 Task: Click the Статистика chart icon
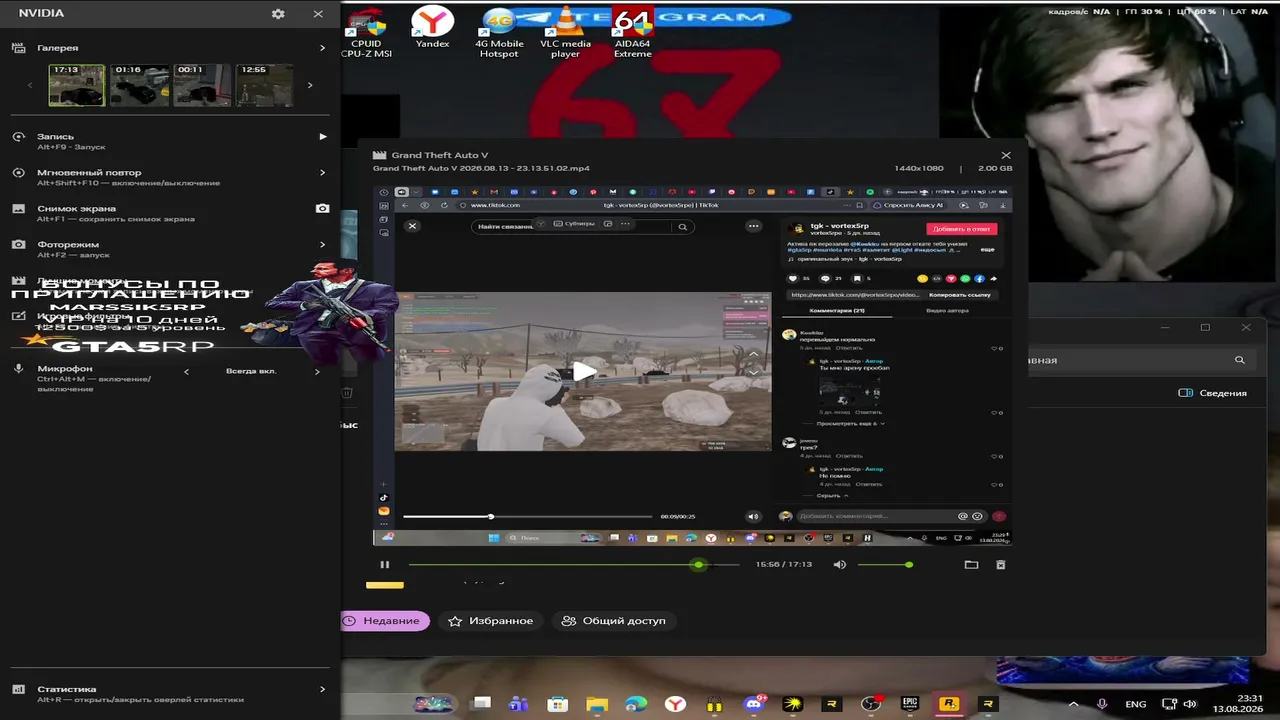pyautogui.click(x=18, y=689)
